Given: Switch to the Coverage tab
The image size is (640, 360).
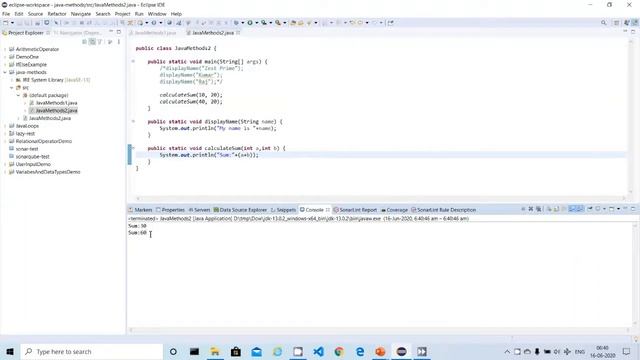Looking at the screenshot, I should 394,210.
